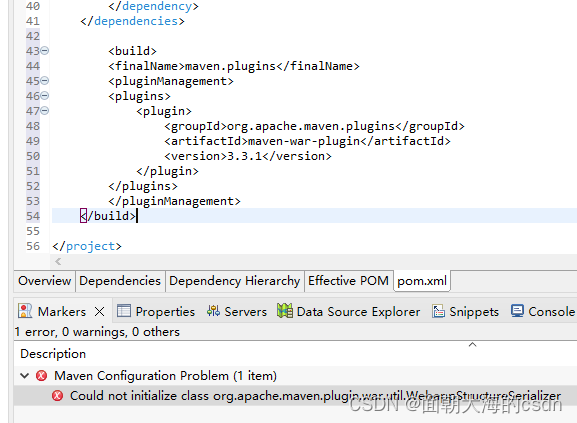Click the error icon on 'Could not initialize class' row
This screenshot has width=577, height=423.
[x=57, y=396]
